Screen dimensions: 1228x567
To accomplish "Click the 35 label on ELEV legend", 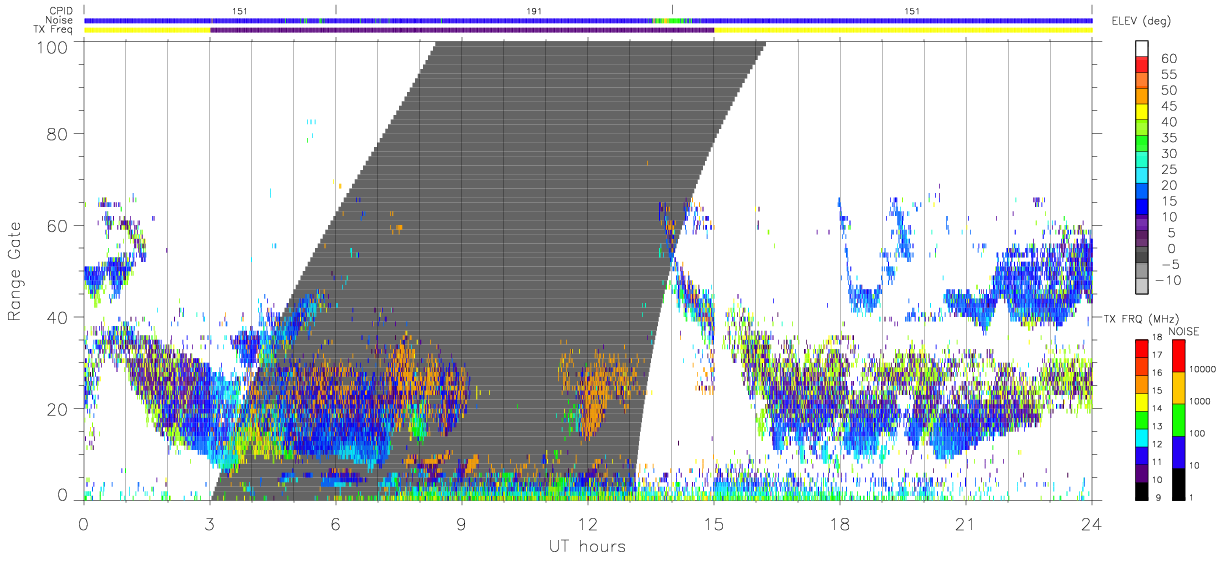I will point(1169,138).
